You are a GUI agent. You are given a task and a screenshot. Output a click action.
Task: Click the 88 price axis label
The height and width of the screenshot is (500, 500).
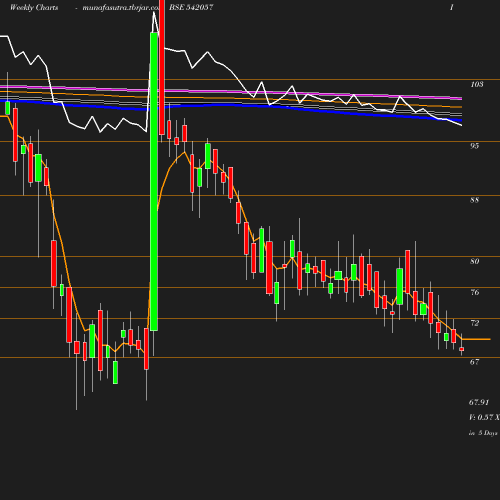pos(475,200)
